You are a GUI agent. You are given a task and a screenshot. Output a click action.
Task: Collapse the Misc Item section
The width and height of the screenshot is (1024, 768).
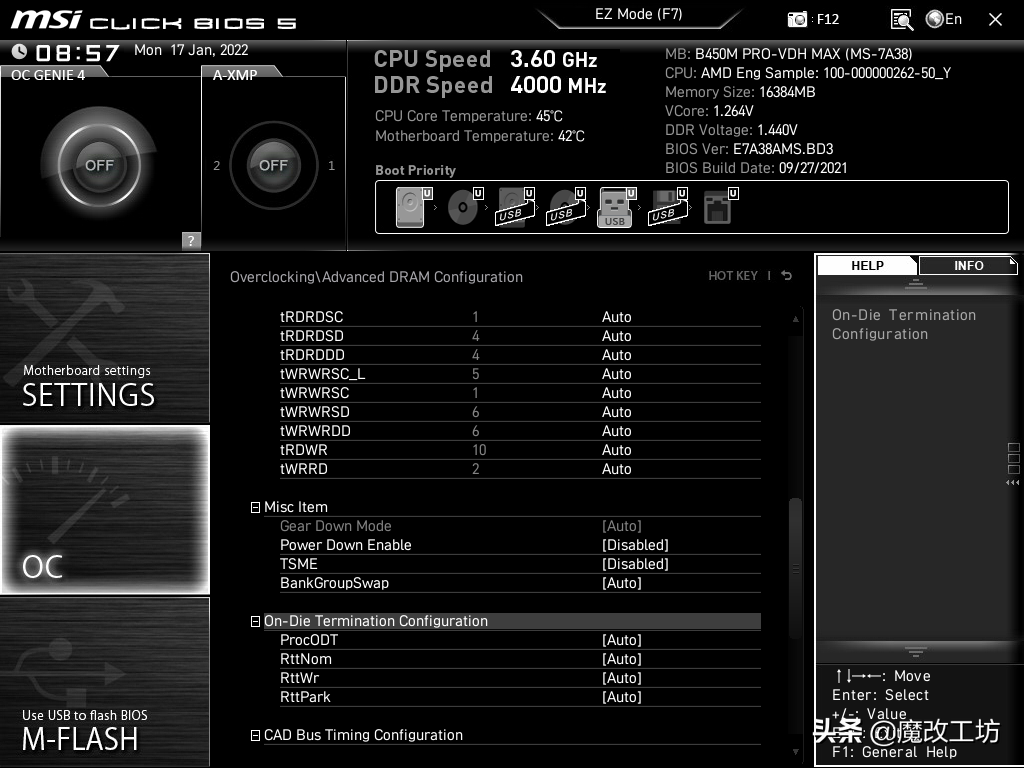tap(255, 507)
